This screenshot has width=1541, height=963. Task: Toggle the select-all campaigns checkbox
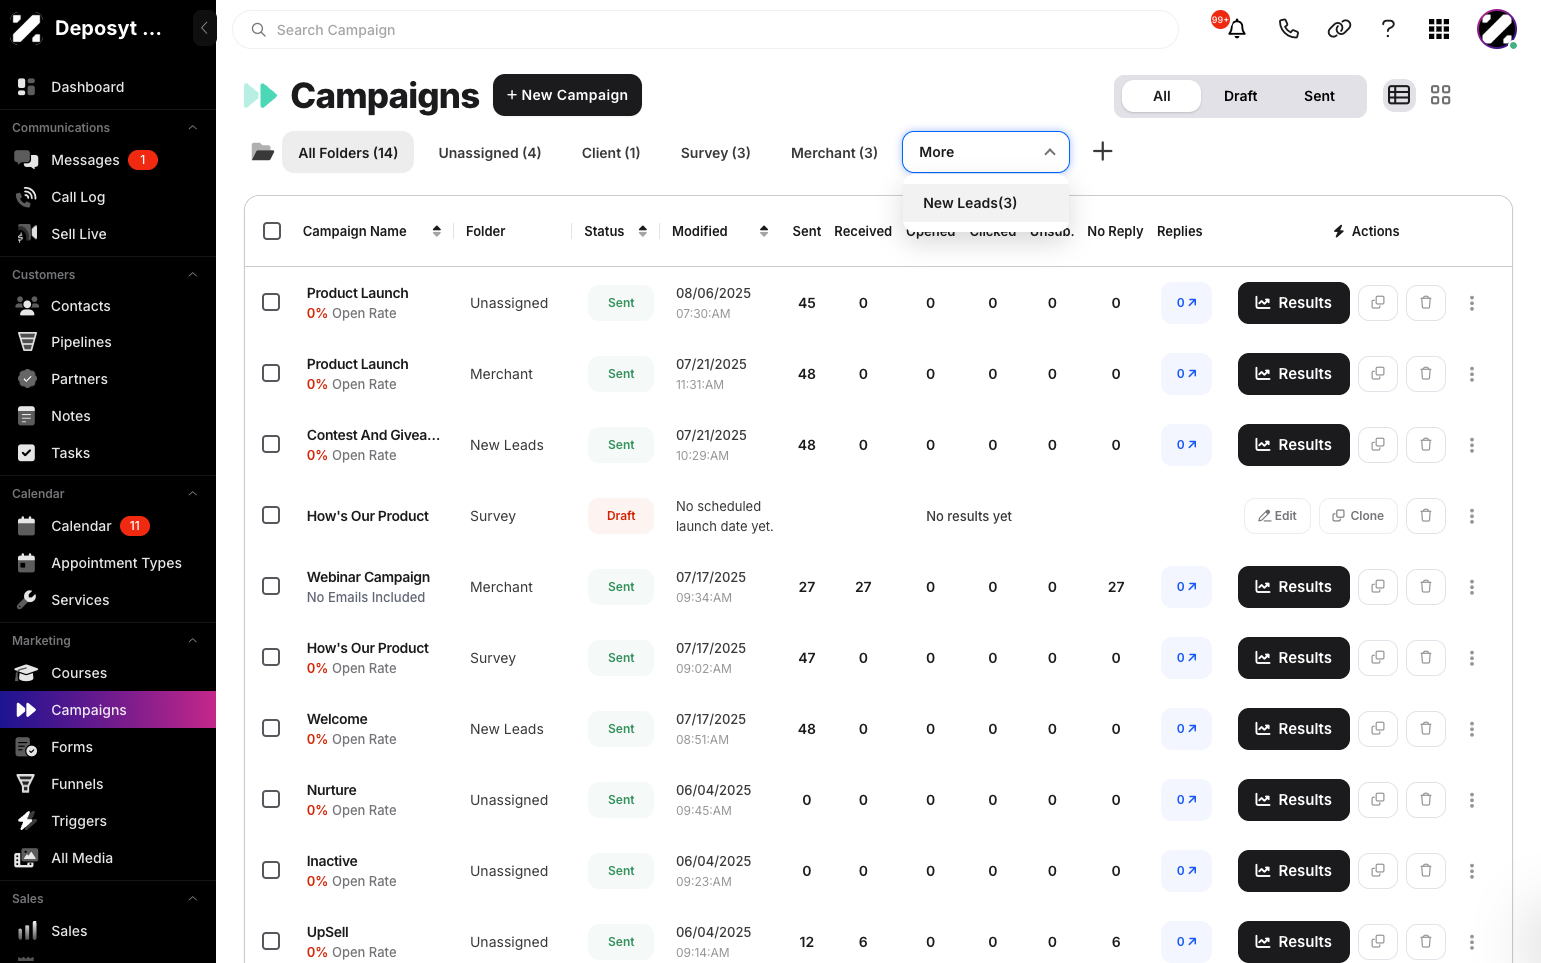coord(272,231)
